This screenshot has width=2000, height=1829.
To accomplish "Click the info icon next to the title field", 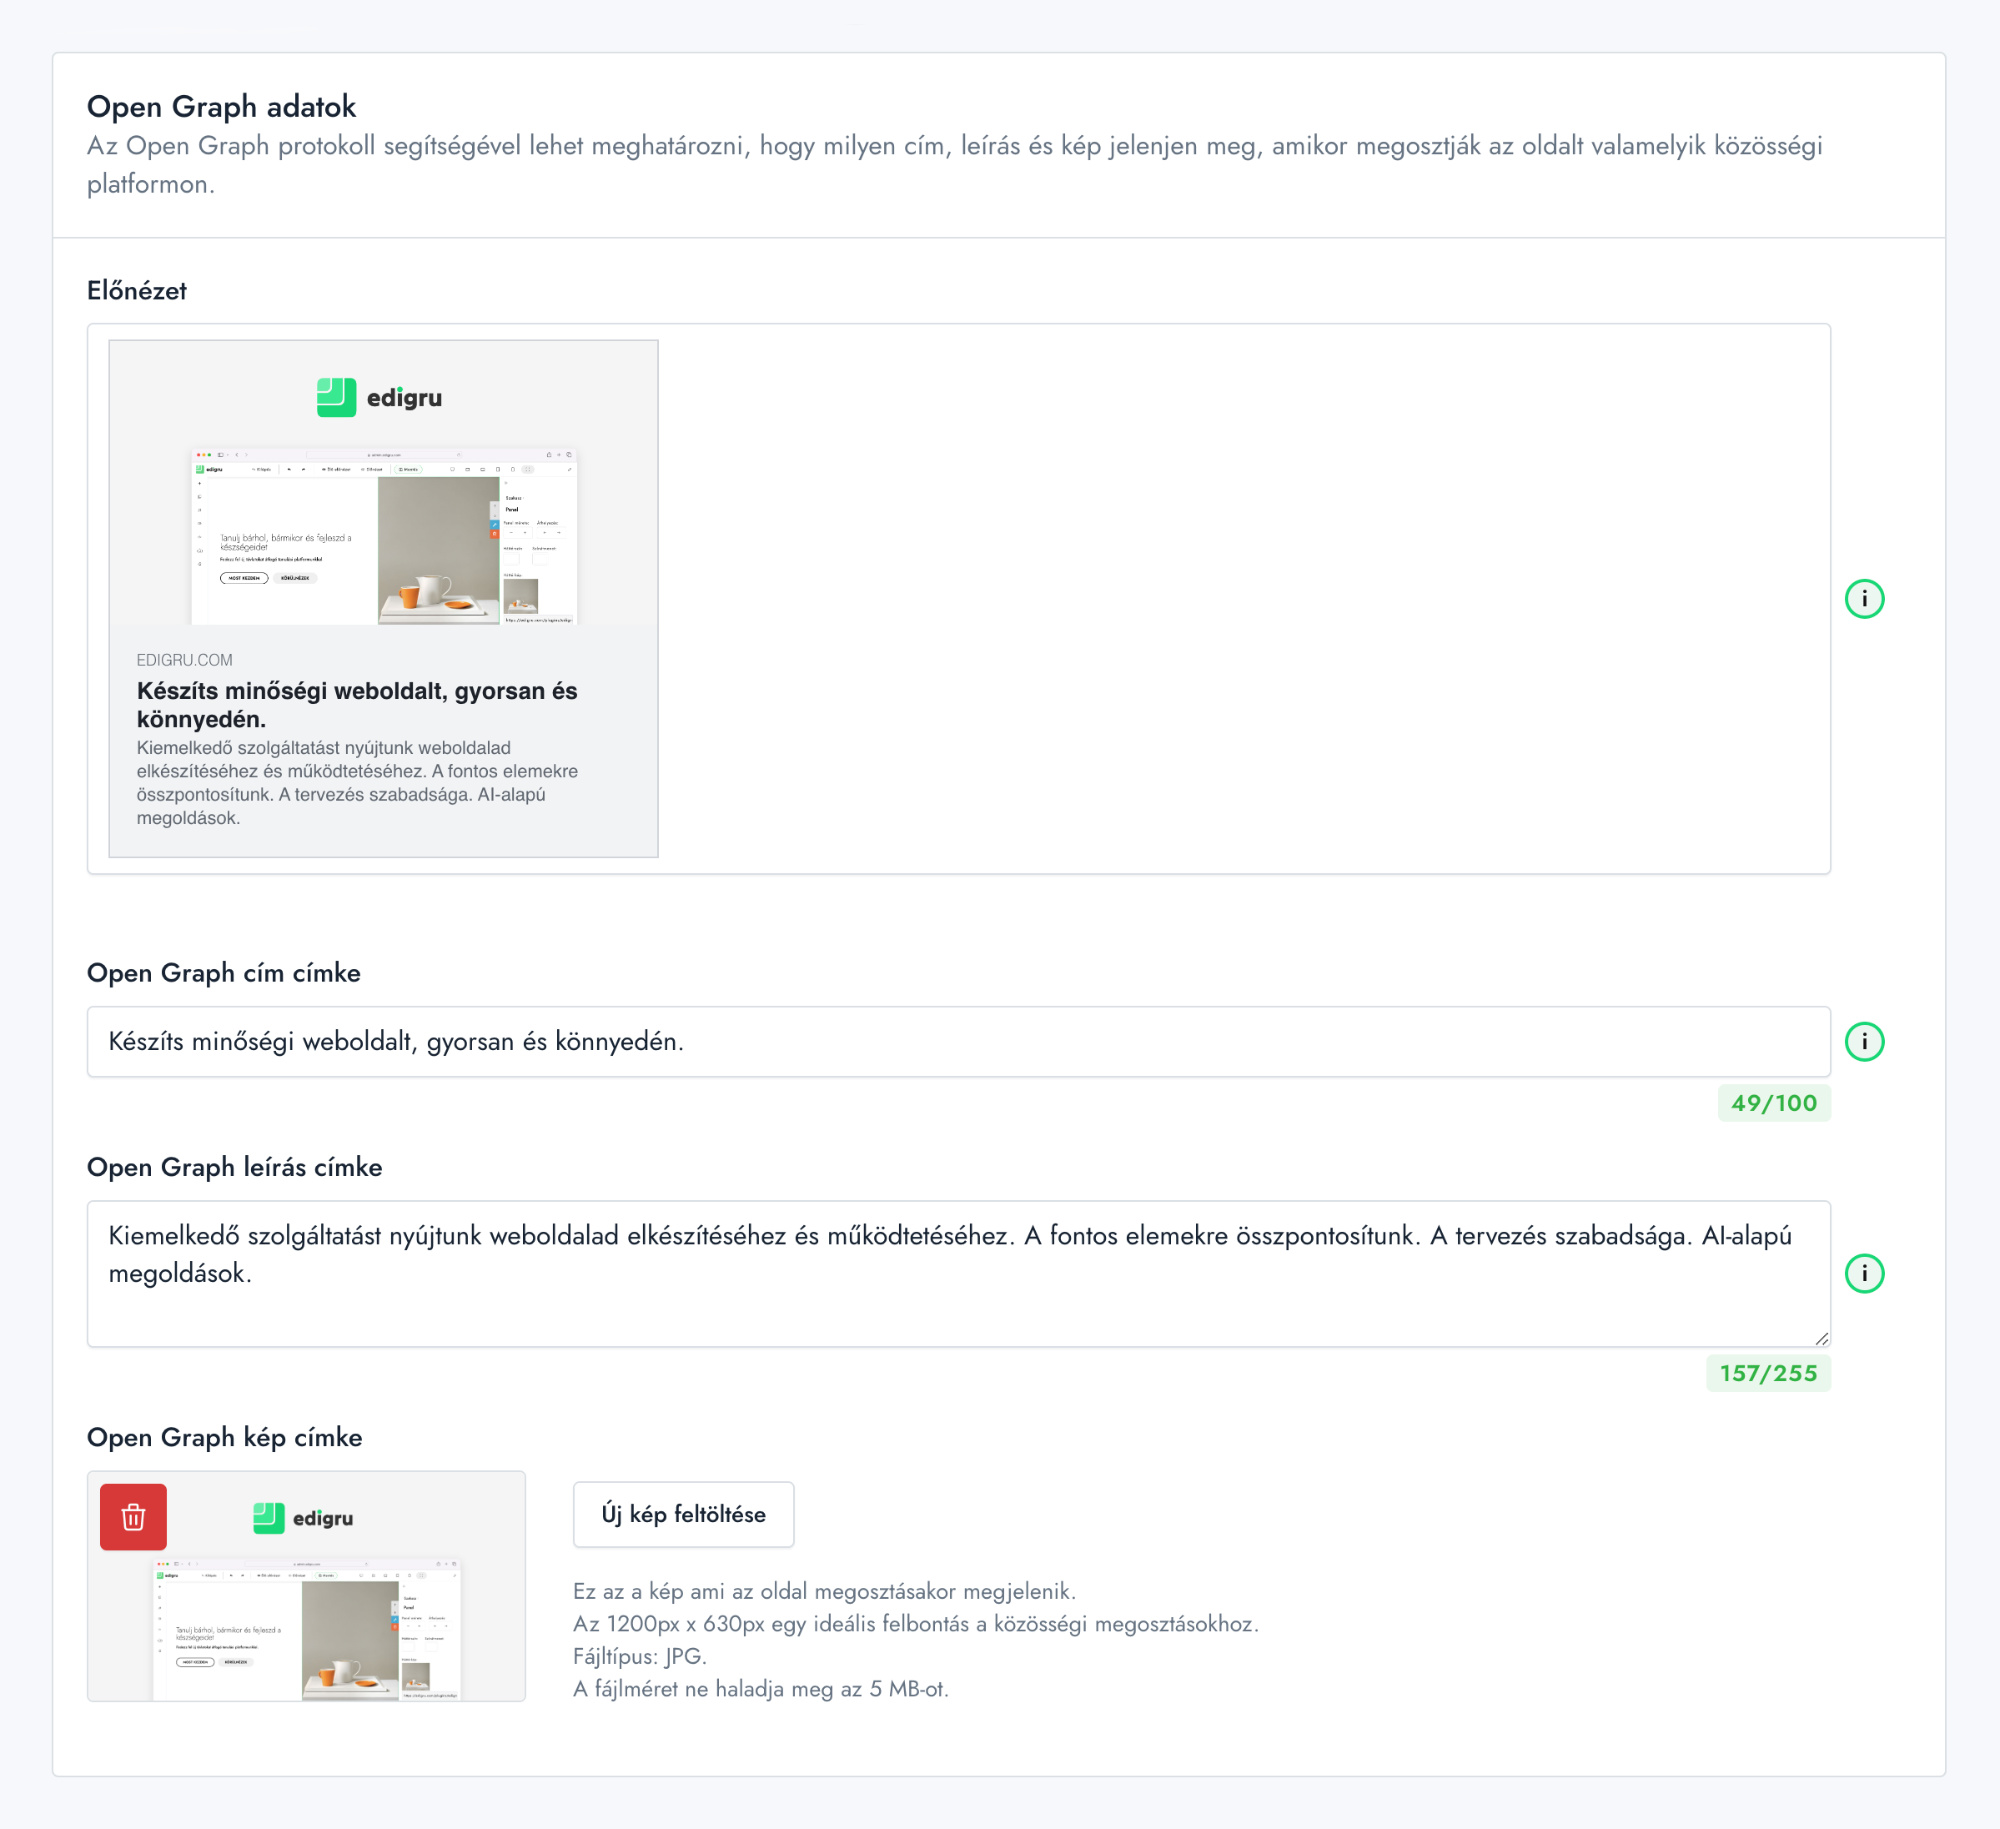I will tap(1864, 1041).
